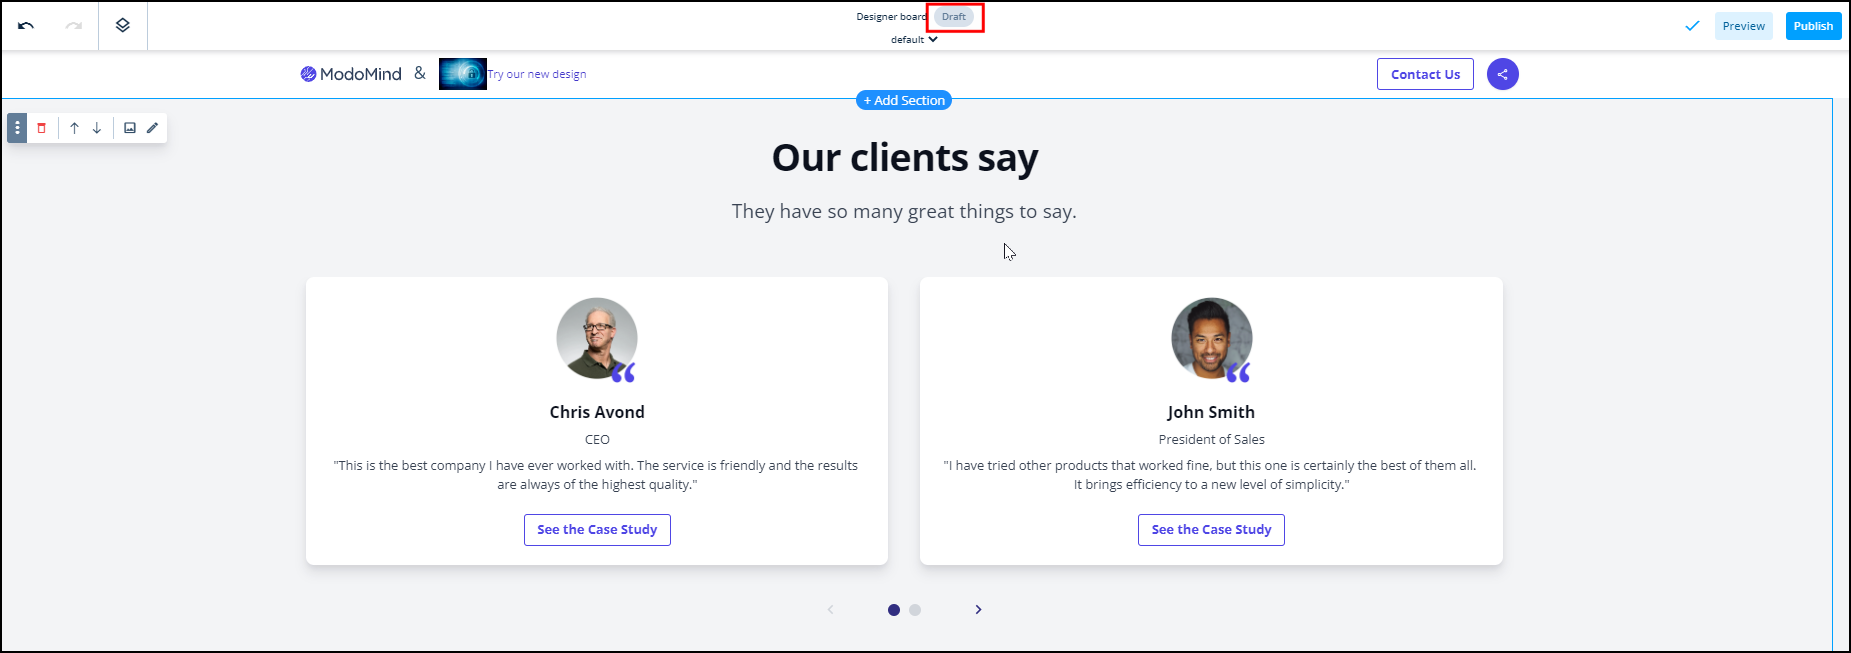Expand the 'default' version dropdown

click(914, 40)
